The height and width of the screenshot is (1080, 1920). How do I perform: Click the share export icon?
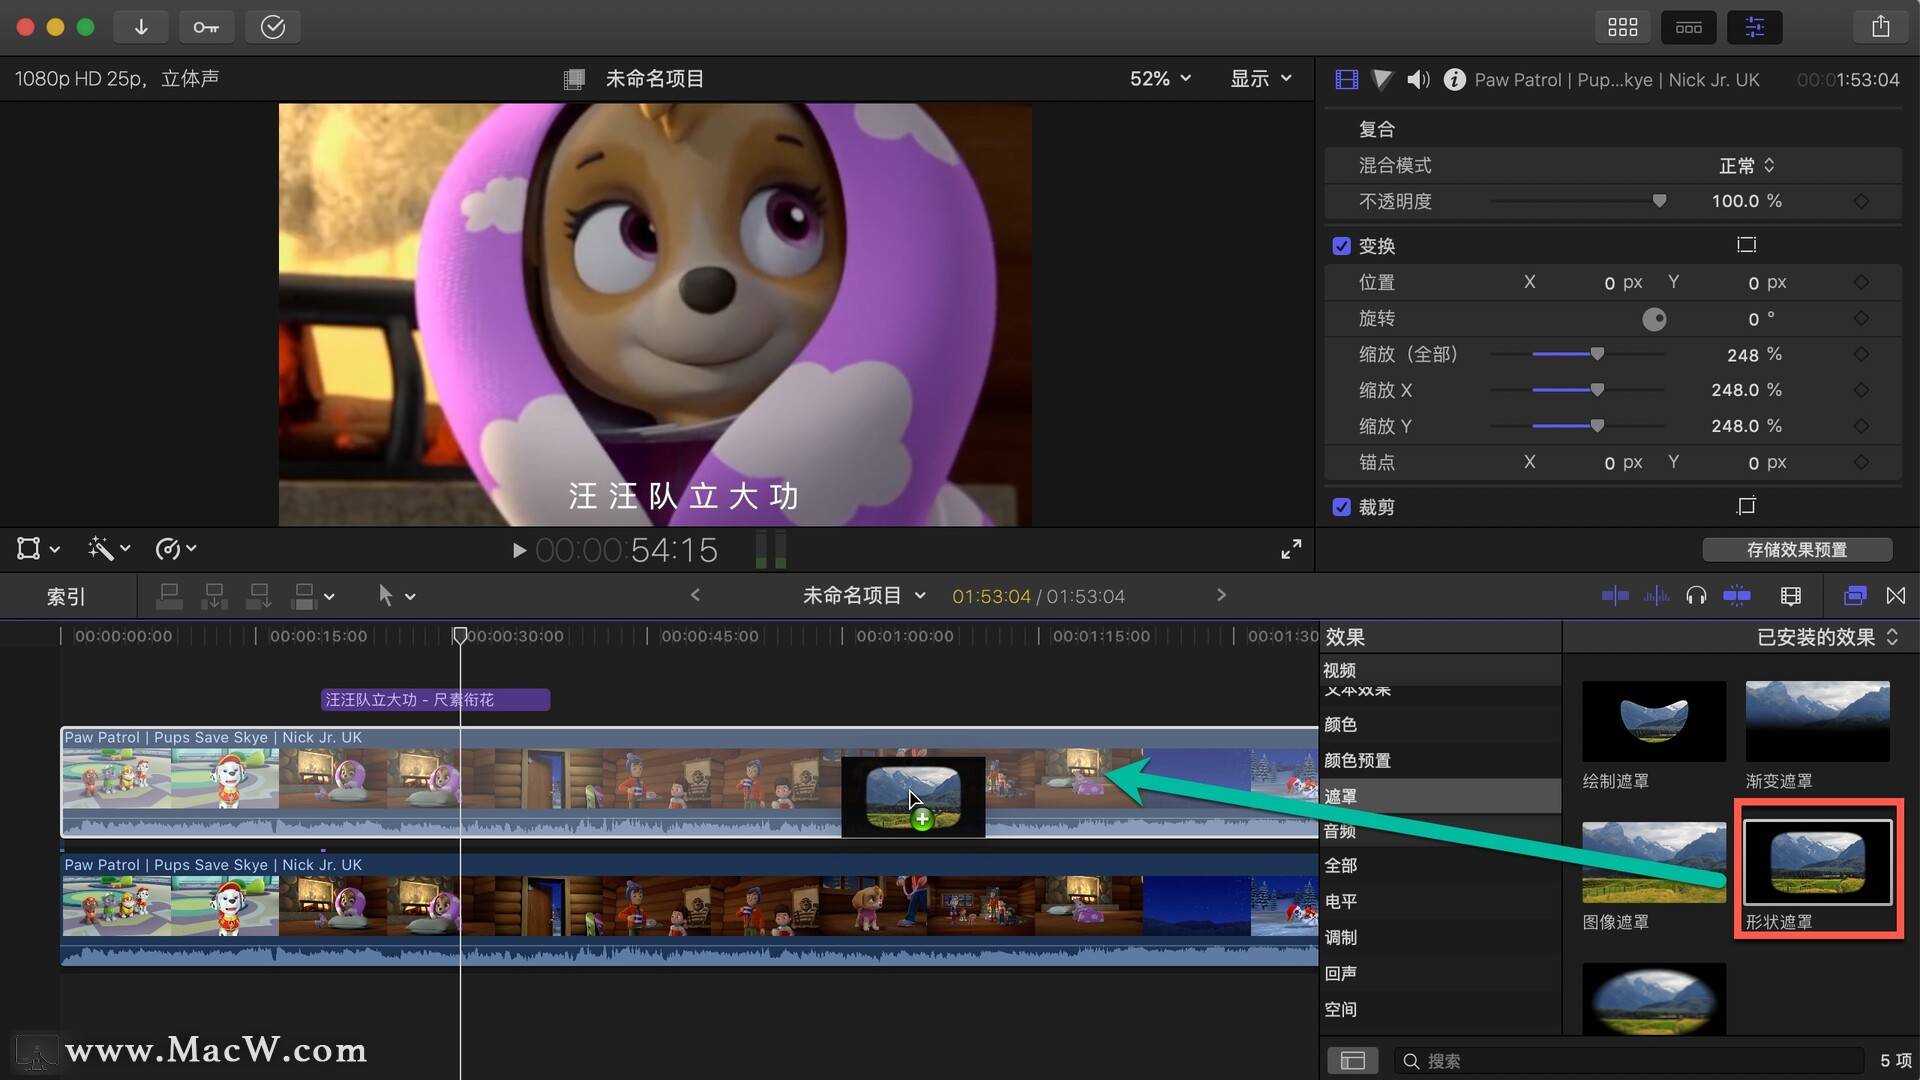pos(1880,27)
